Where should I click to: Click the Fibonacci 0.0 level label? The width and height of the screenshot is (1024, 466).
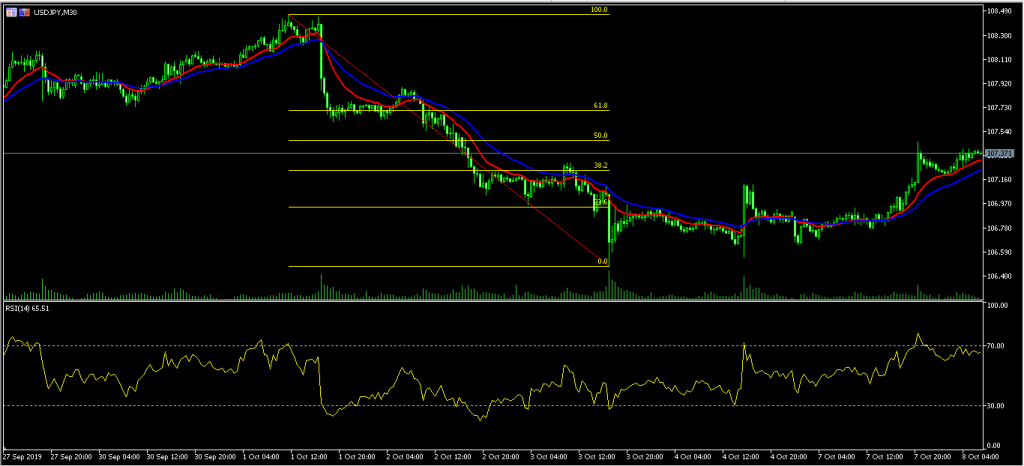click(602, 262)
